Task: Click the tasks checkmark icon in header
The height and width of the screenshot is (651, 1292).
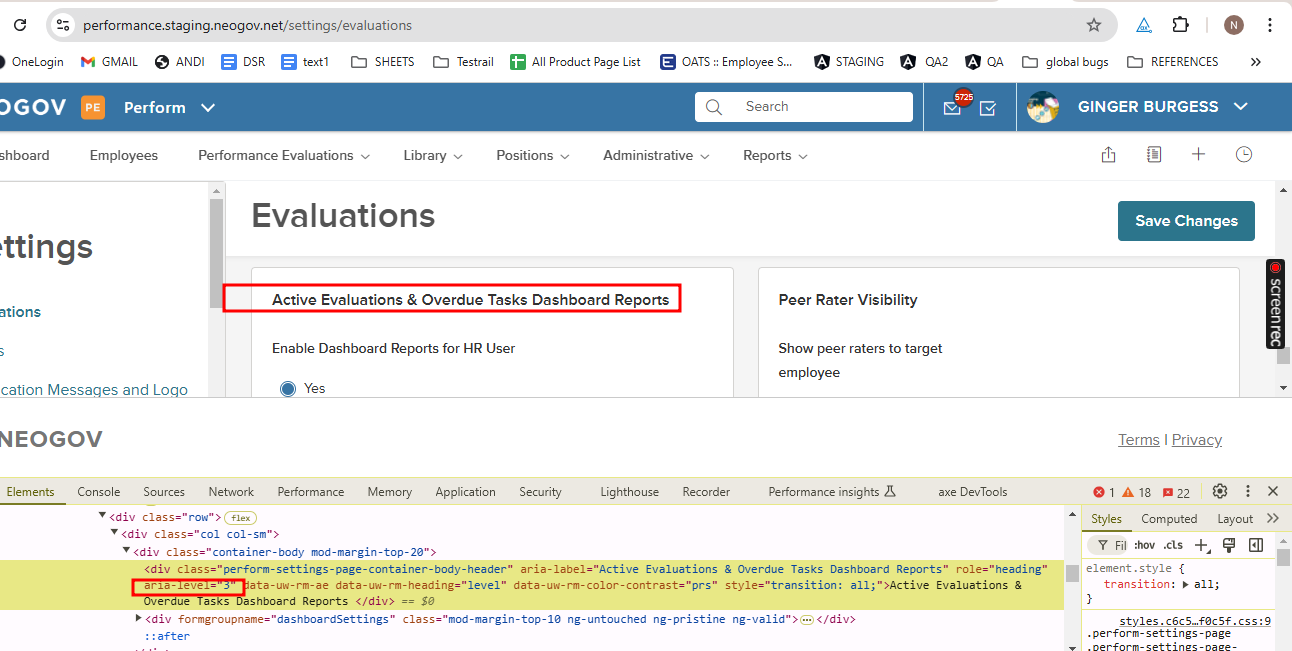Action: (x=988, y=108)
